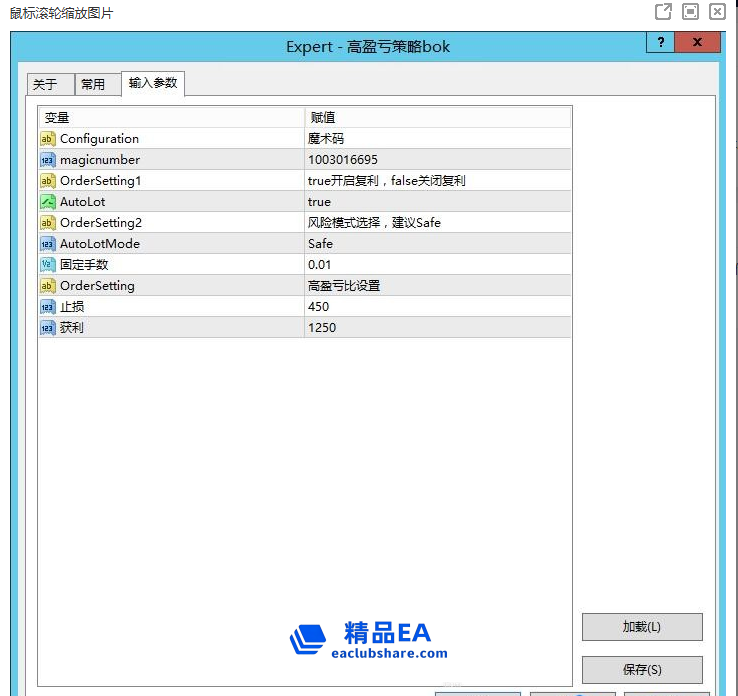Click the boolean icon beside AutoLot
This screenshot has height=696, width=738.
click(x=48, y=202)
